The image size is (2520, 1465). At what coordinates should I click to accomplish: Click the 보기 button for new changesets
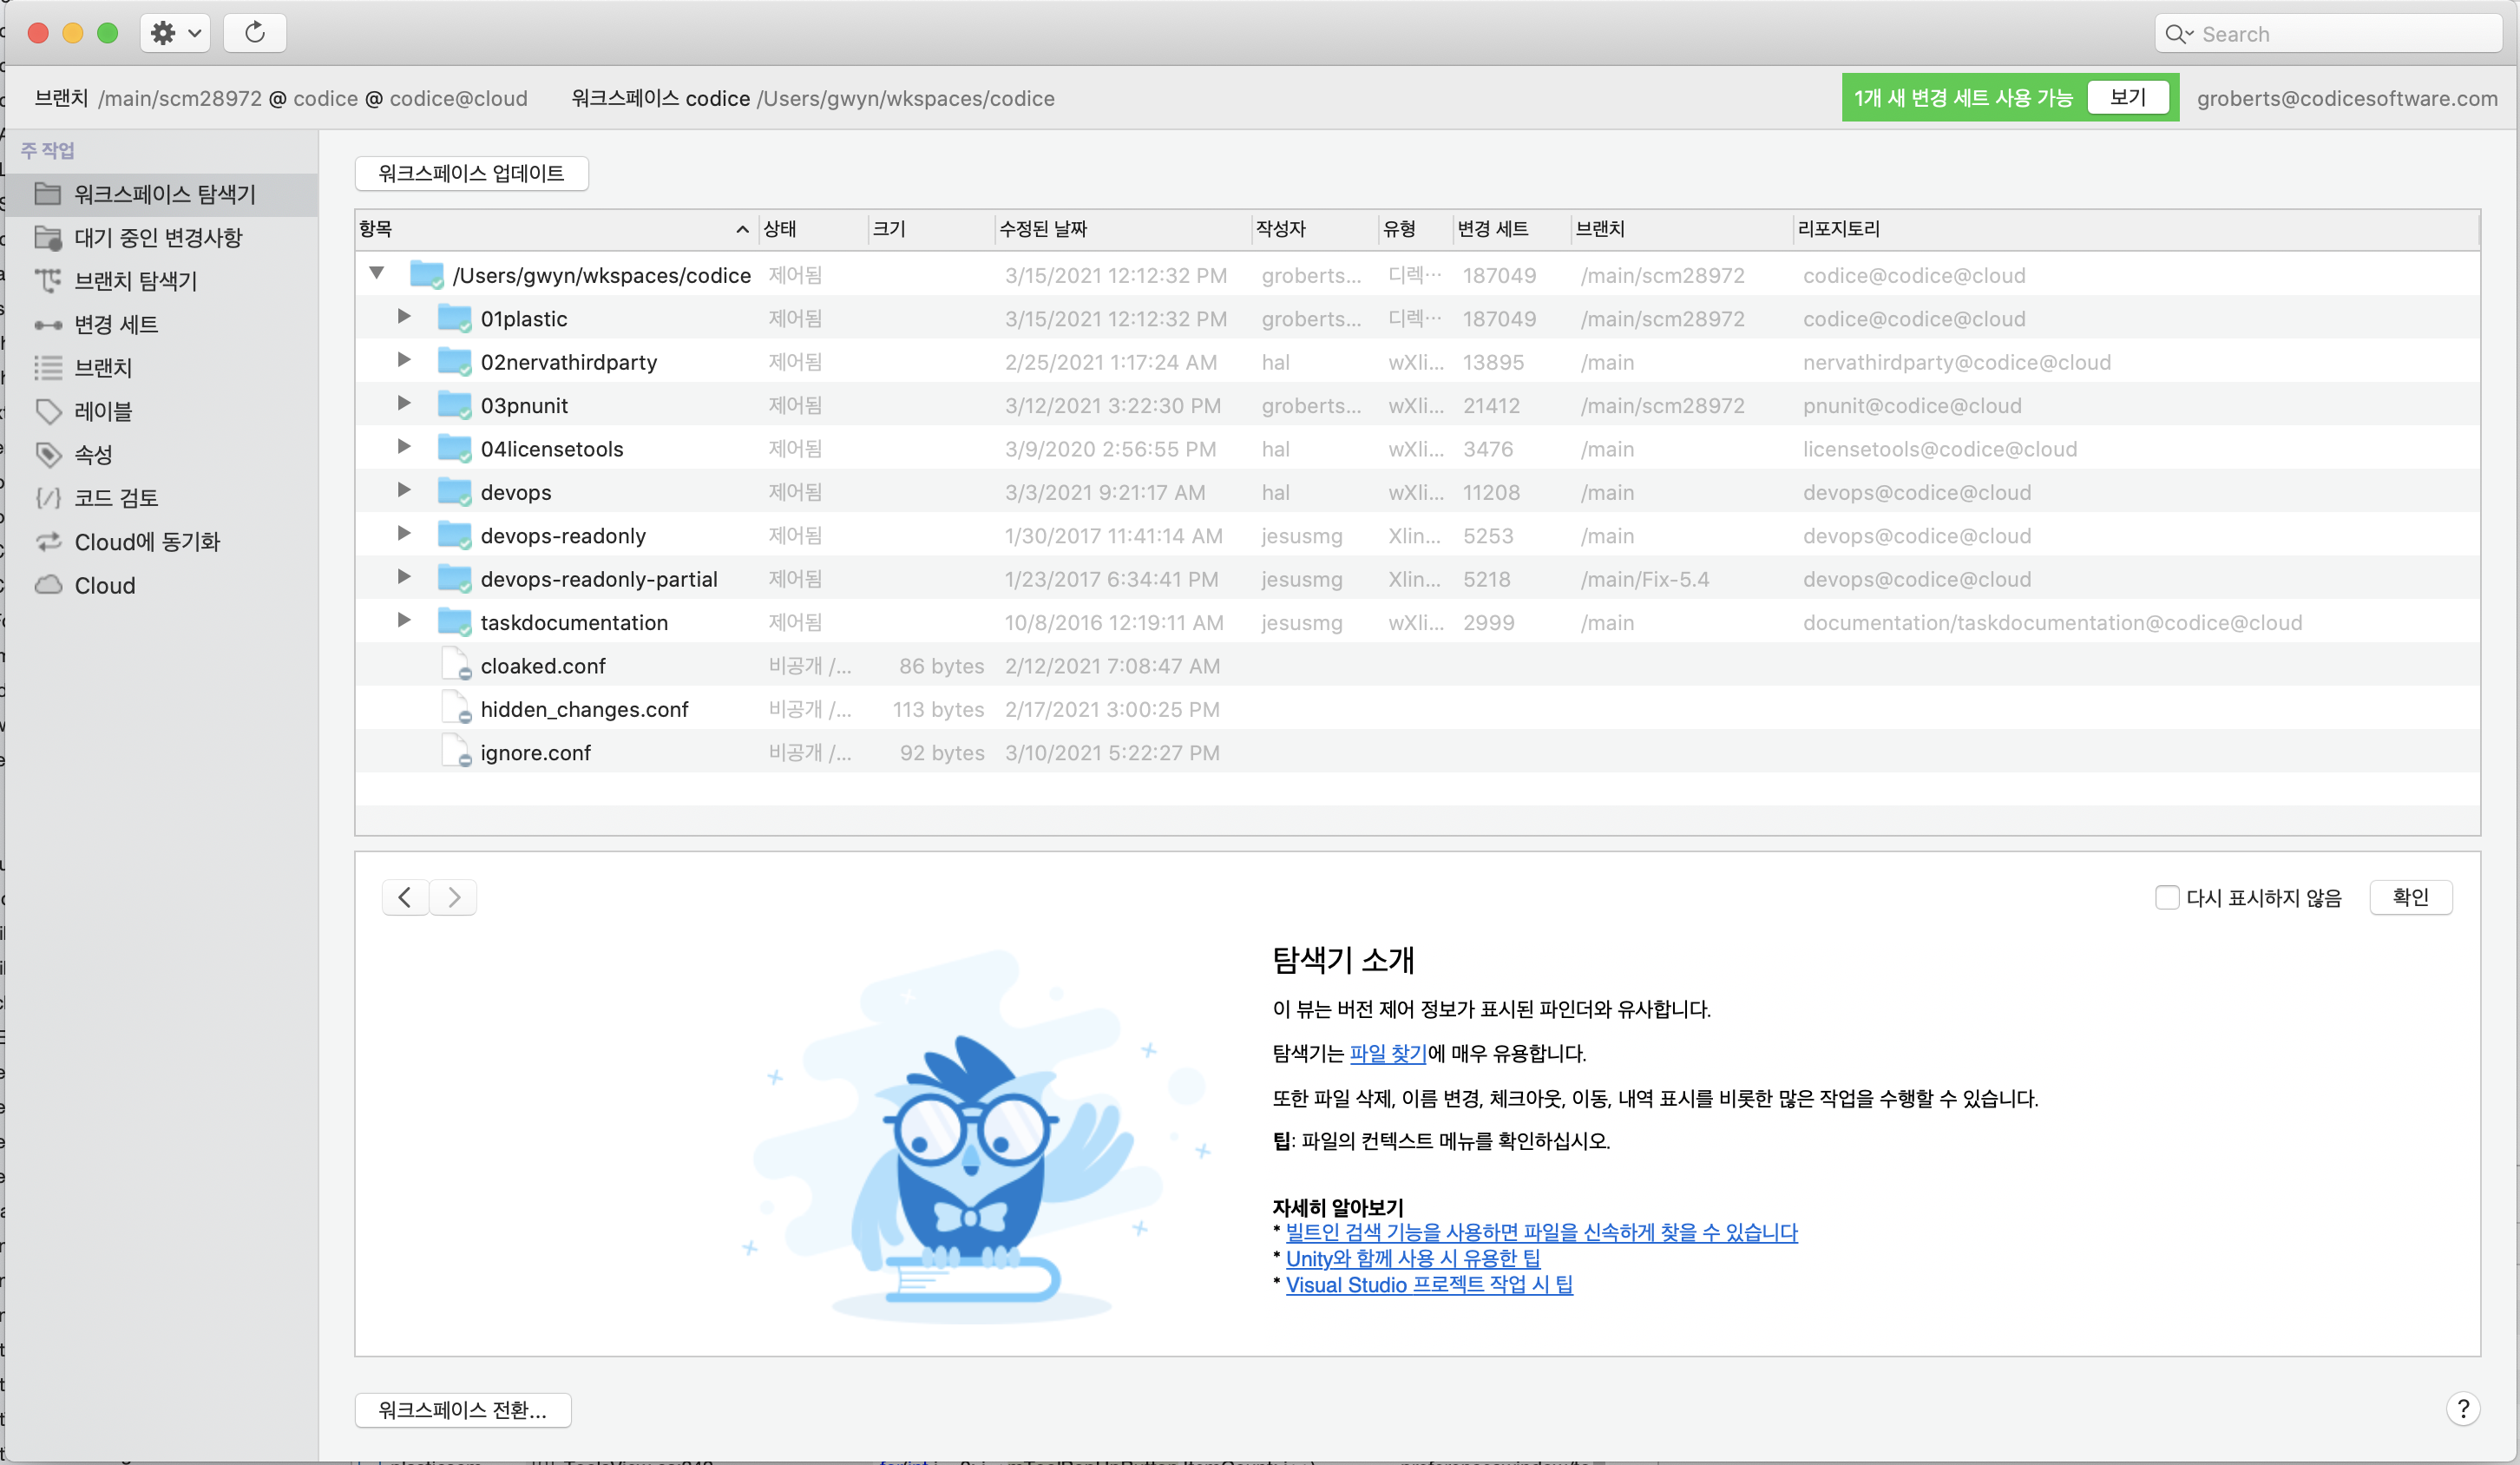pos(2127,97)
